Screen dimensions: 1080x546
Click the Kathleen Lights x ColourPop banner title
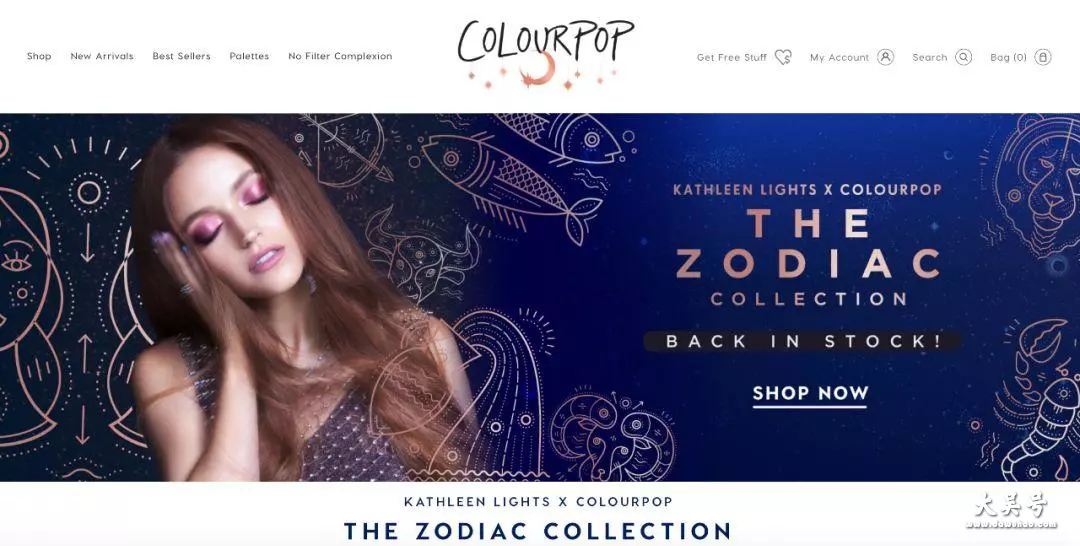coord(807,189)
